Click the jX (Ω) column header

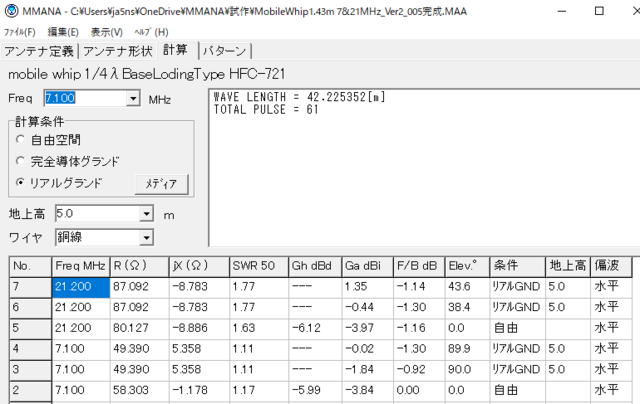[199, 266]
